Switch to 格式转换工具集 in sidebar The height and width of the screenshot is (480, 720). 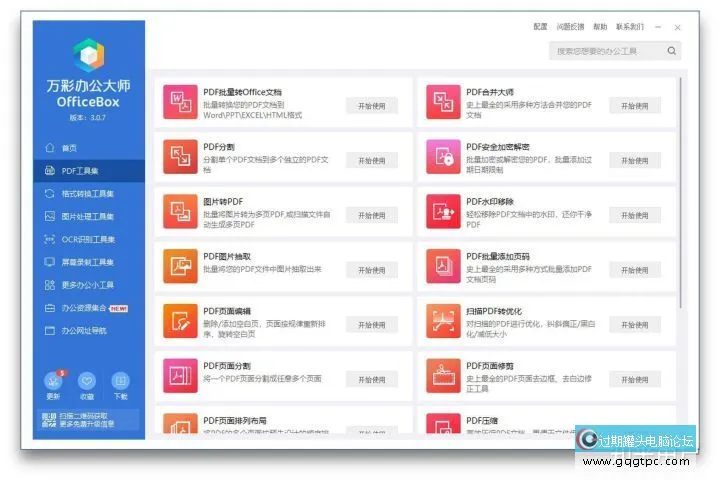pyautogui.click(x=87, y=193)
